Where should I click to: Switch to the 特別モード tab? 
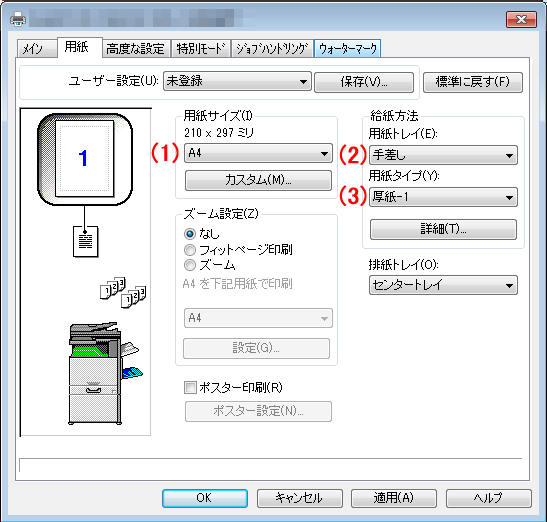tap(200, 49)
